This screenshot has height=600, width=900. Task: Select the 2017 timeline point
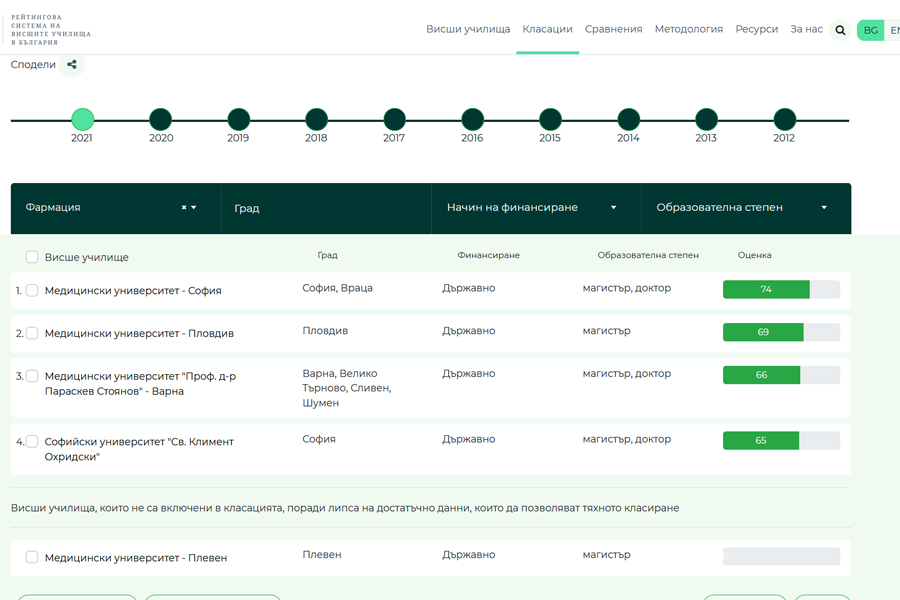(x=394, y=119)
